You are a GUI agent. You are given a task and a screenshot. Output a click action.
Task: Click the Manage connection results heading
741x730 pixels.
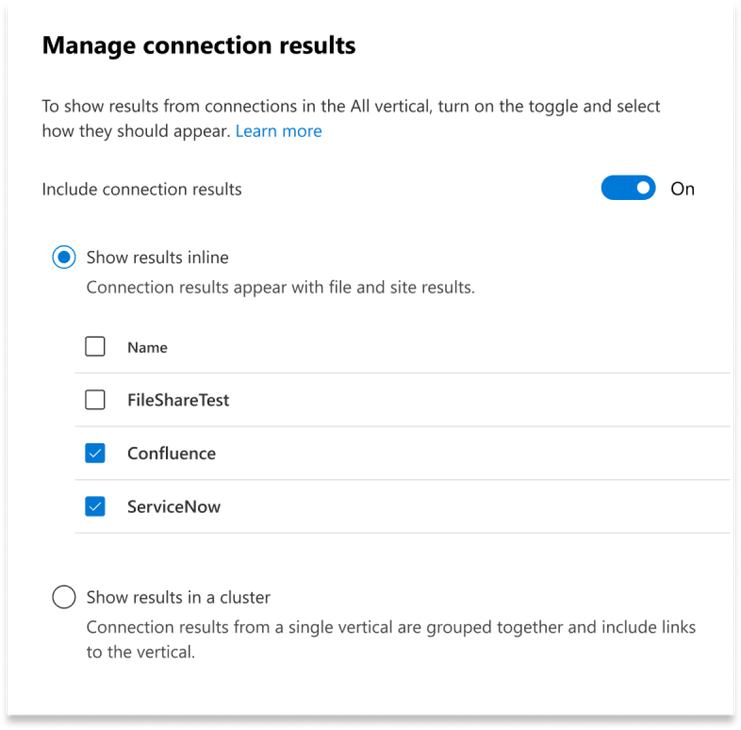point(199,45)
